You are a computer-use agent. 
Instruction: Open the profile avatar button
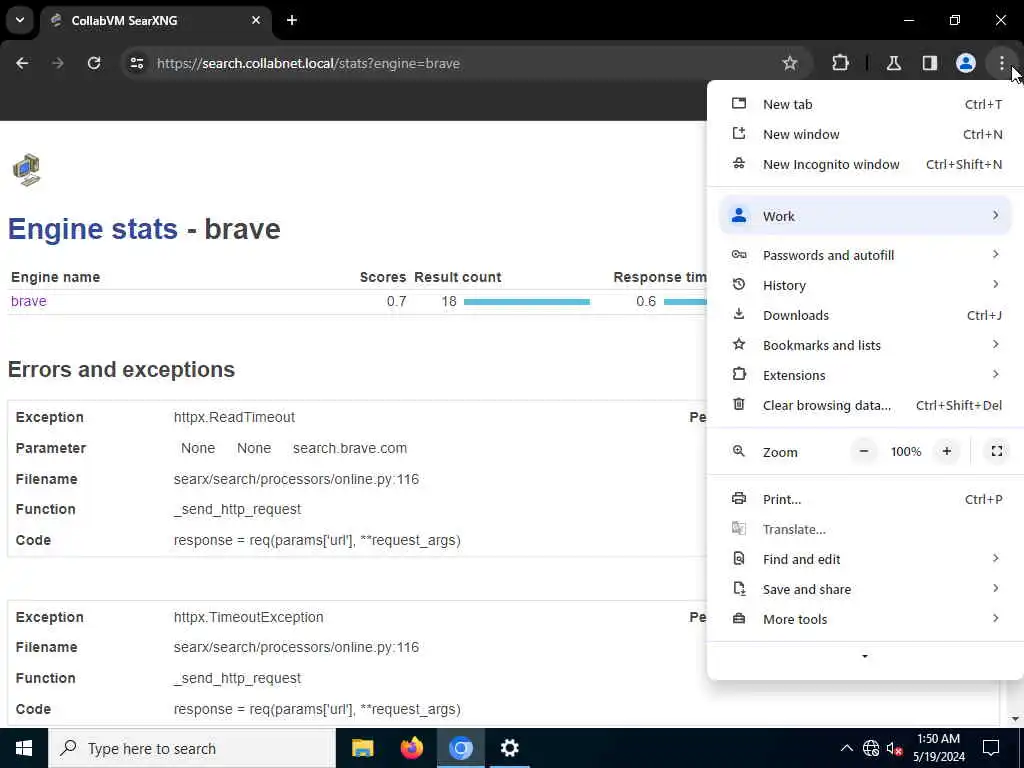[x=965, y=63]
